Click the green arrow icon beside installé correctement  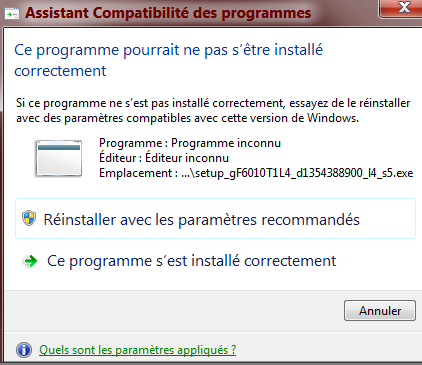30,261
